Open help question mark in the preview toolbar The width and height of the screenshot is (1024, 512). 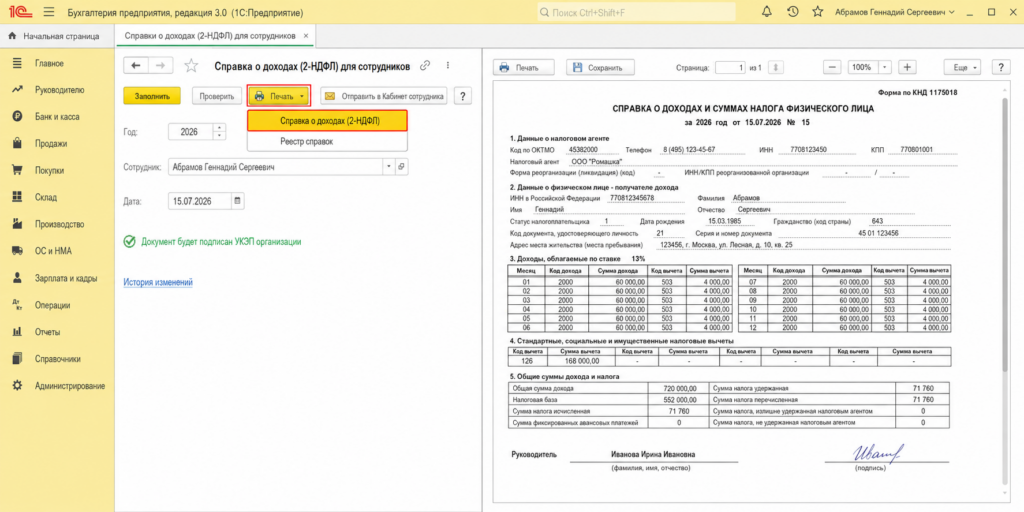1001,67
